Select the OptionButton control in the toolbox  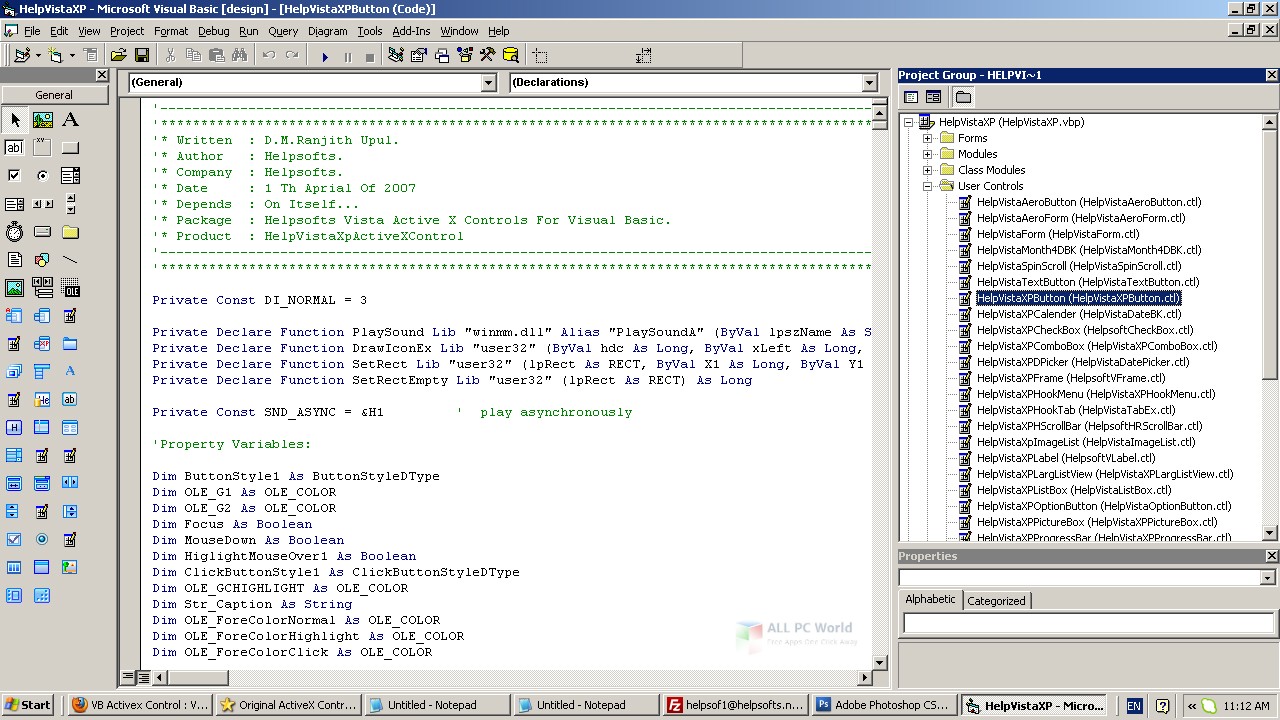tap(42, 176)
